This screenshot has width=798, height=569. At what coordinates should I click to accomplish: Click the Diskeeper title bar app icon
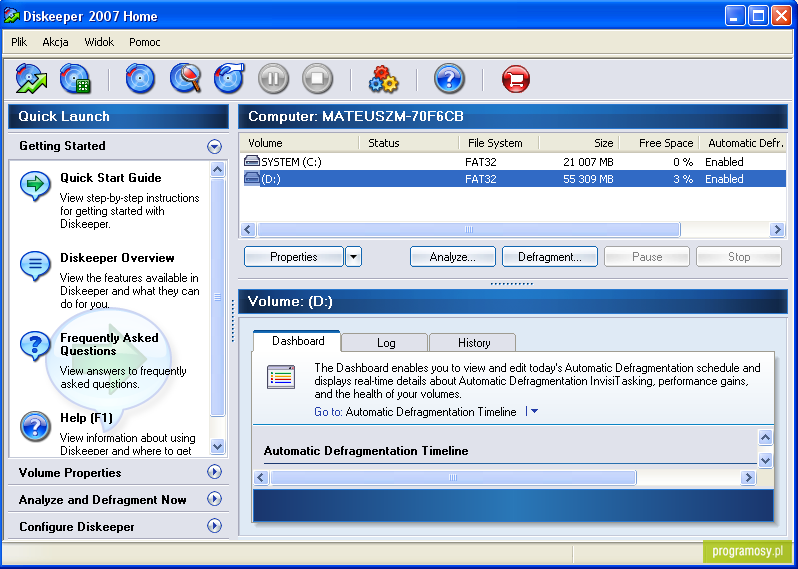point(11,16)
